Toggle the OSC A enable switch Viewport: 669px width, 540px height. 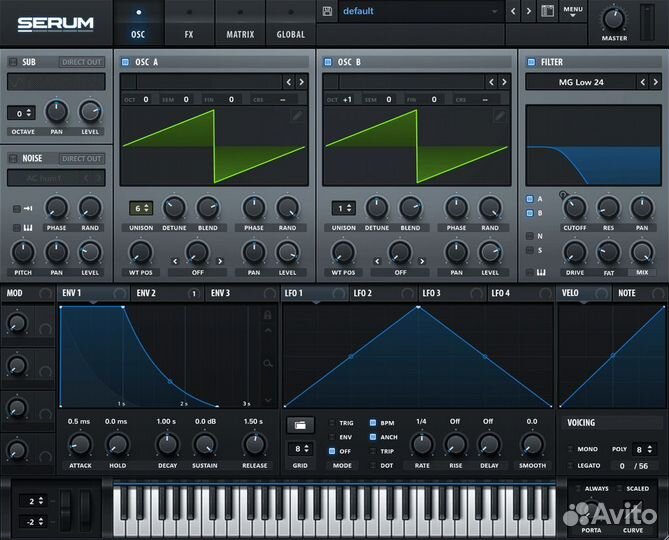(x=126, y=62)
